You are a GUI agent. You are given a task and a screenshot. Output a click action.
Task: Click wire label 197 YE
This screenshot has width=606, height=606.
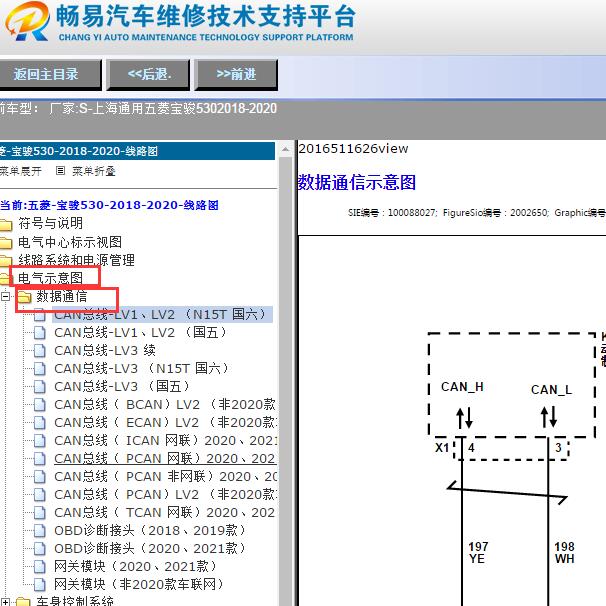click(x=478, y=553)
